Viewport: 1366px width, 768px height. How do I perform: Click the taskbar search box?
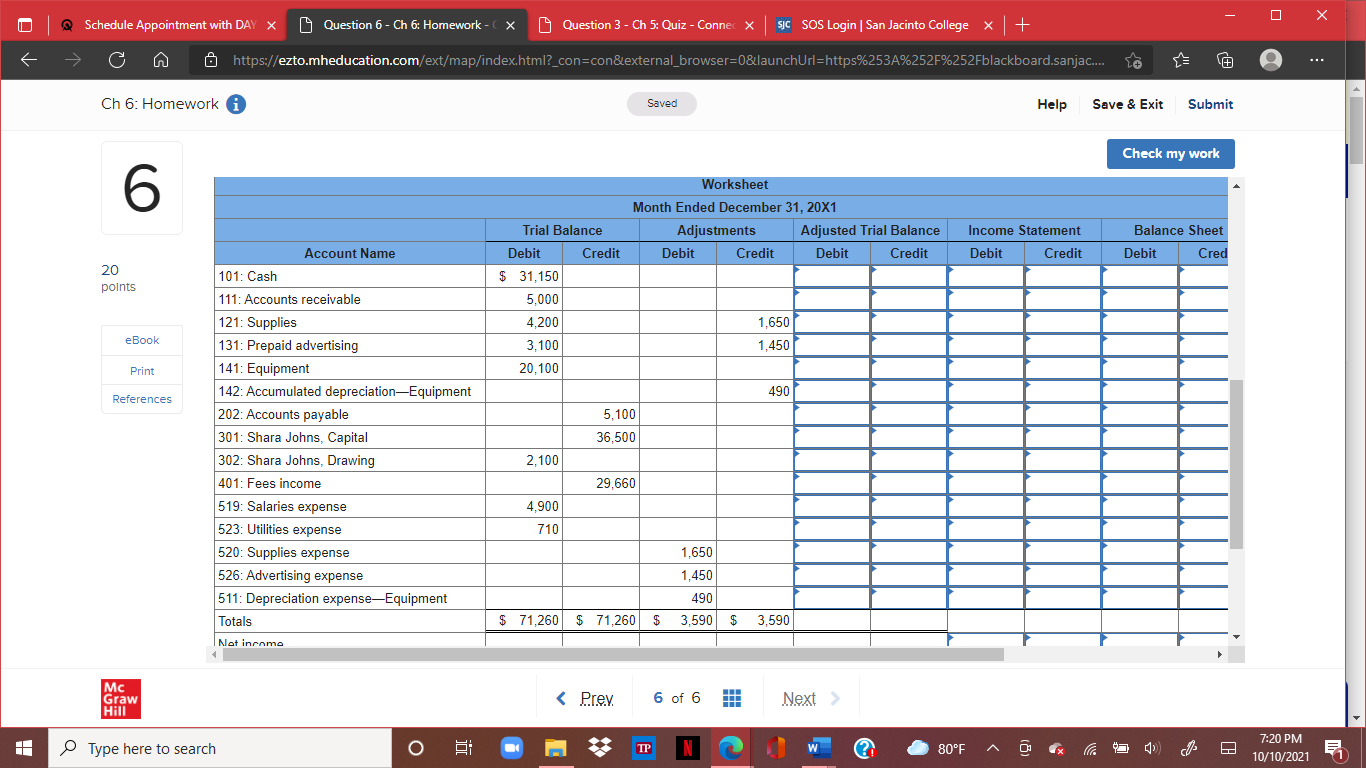pos(220,748)
